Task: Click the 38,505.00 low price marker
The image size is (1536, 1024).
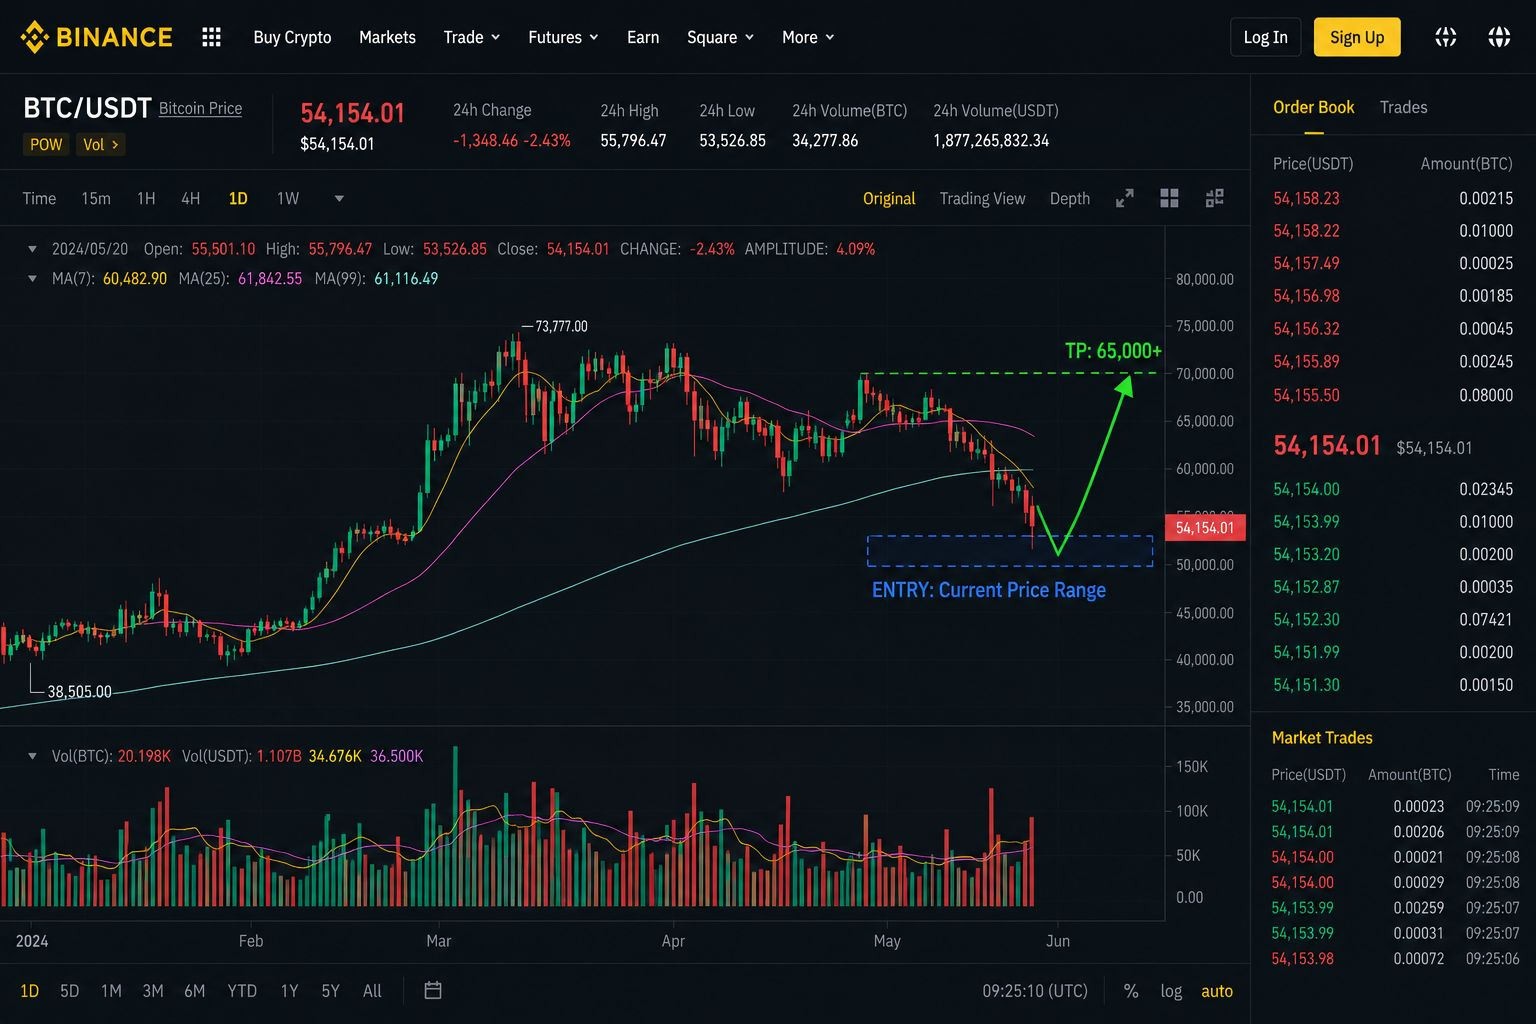Action: [x=80, y=692]
